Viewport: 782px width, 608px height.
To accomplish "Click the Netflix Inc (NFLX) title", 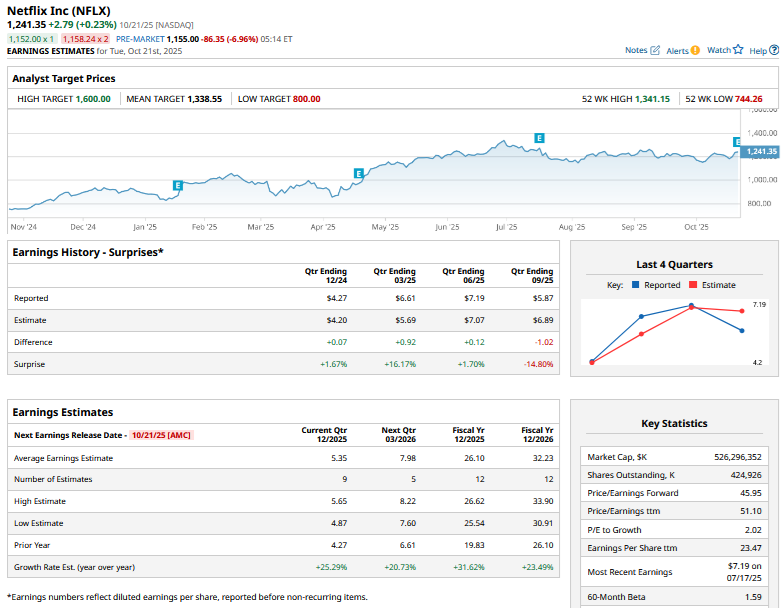I will pyautogui.click(x=59, y=10).
